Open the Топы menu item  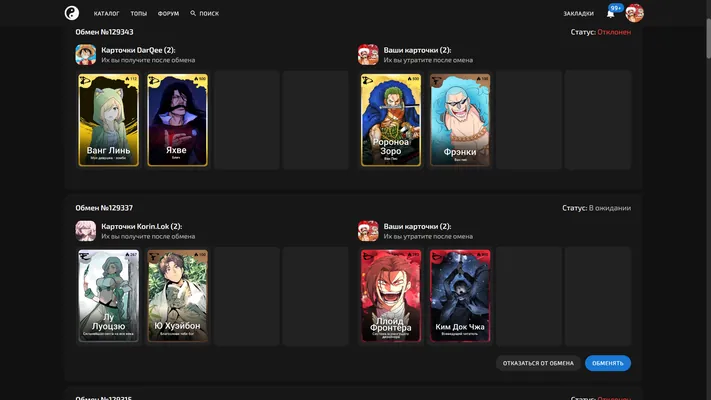139,14
